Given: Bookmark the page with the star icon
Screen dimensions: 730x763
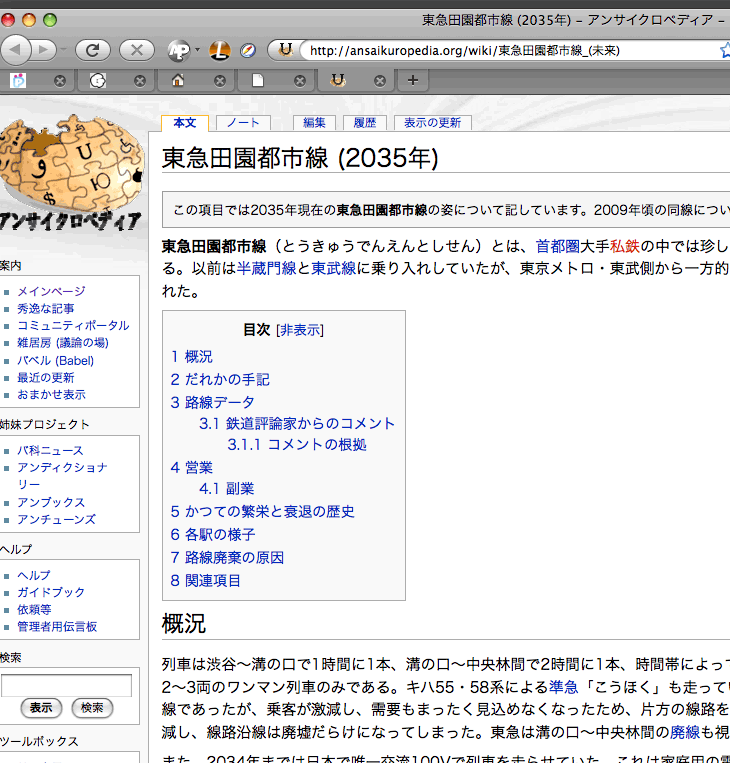Looking at the screenshot, I should click(725, 50).
